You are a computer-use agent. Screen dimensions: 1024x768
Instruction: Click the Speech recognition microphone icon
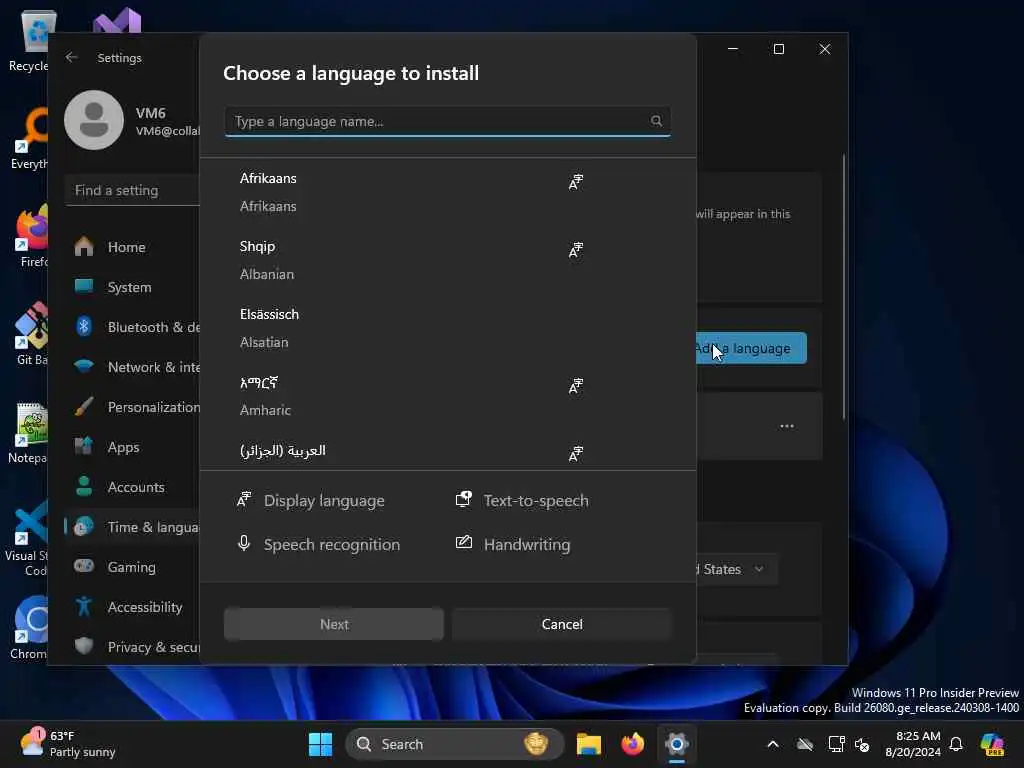244,543
